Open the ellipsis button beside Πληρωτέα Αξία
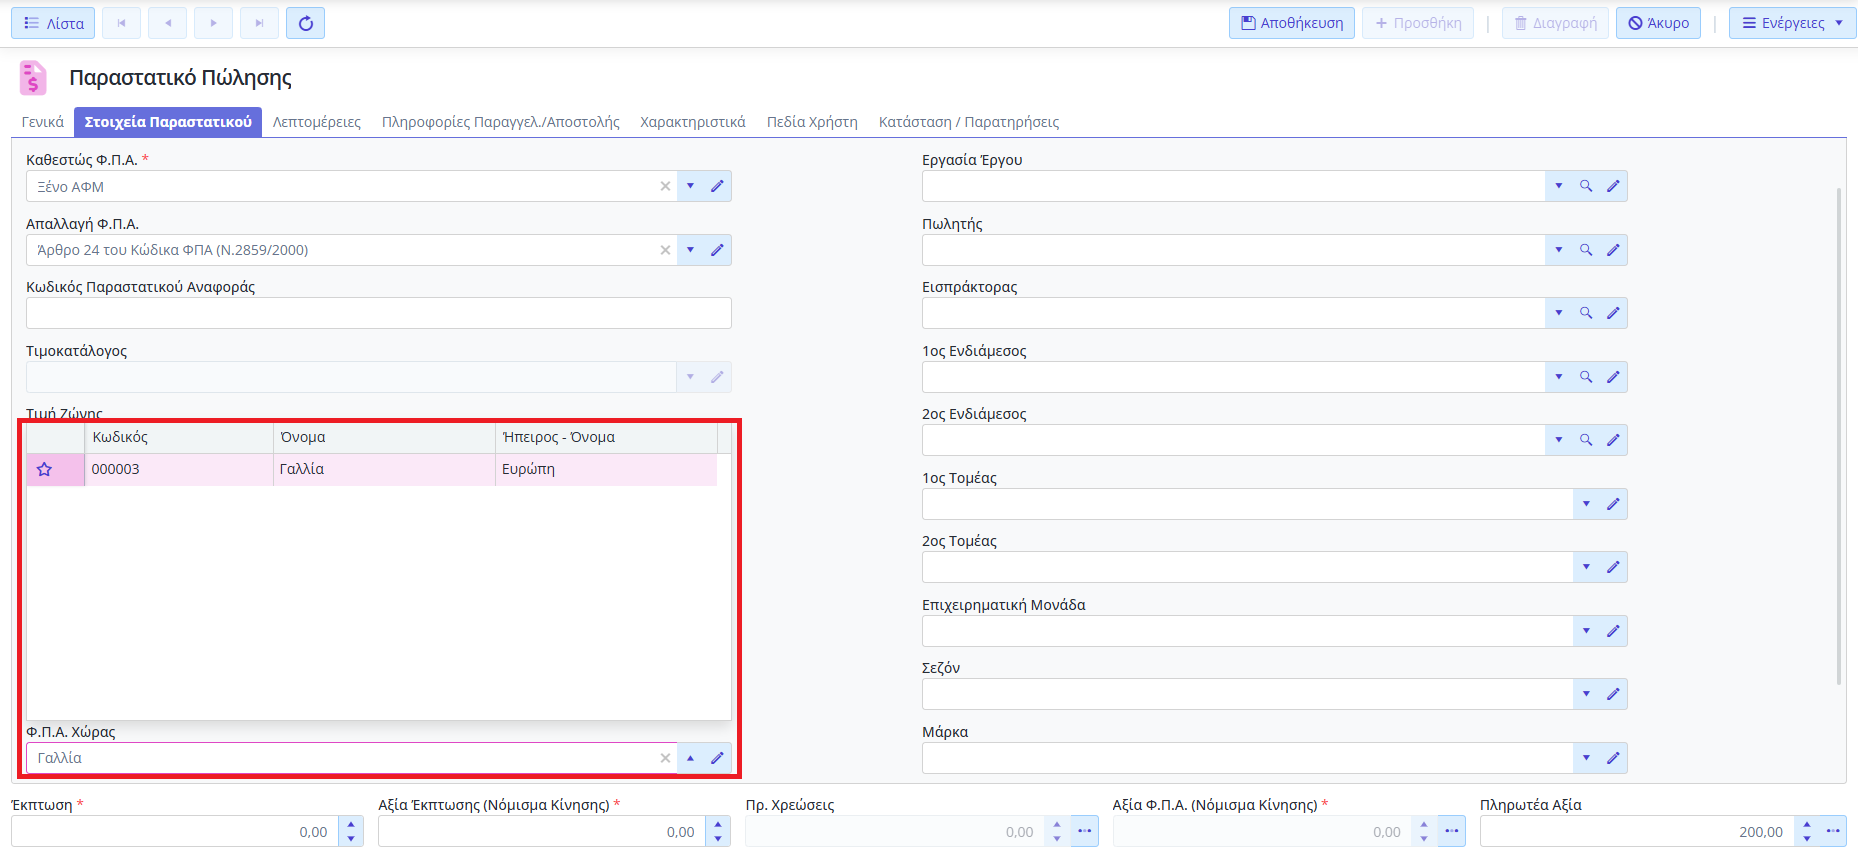This screenshot has height=854, width=1858. (1833, 831)
